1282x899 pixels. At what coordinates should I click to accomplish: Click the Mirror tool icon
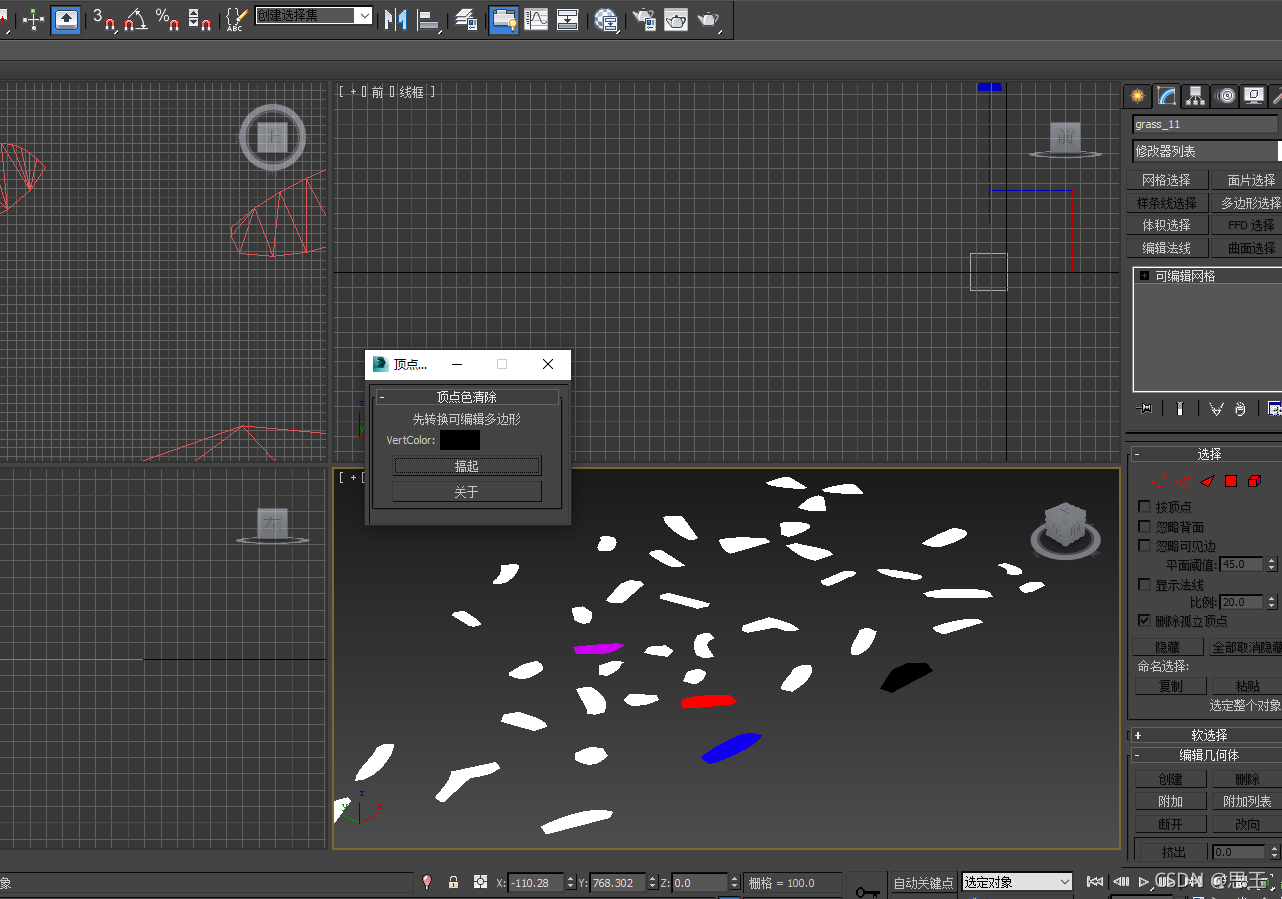tap(396, 19)
